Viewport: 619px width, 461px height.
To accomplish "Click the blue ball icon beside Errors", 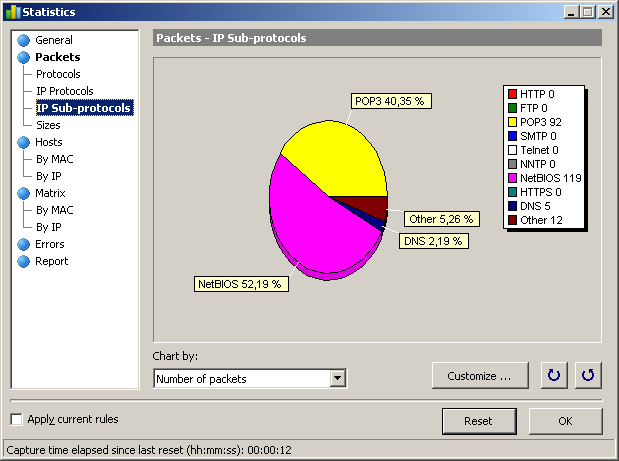I will 24,244.
